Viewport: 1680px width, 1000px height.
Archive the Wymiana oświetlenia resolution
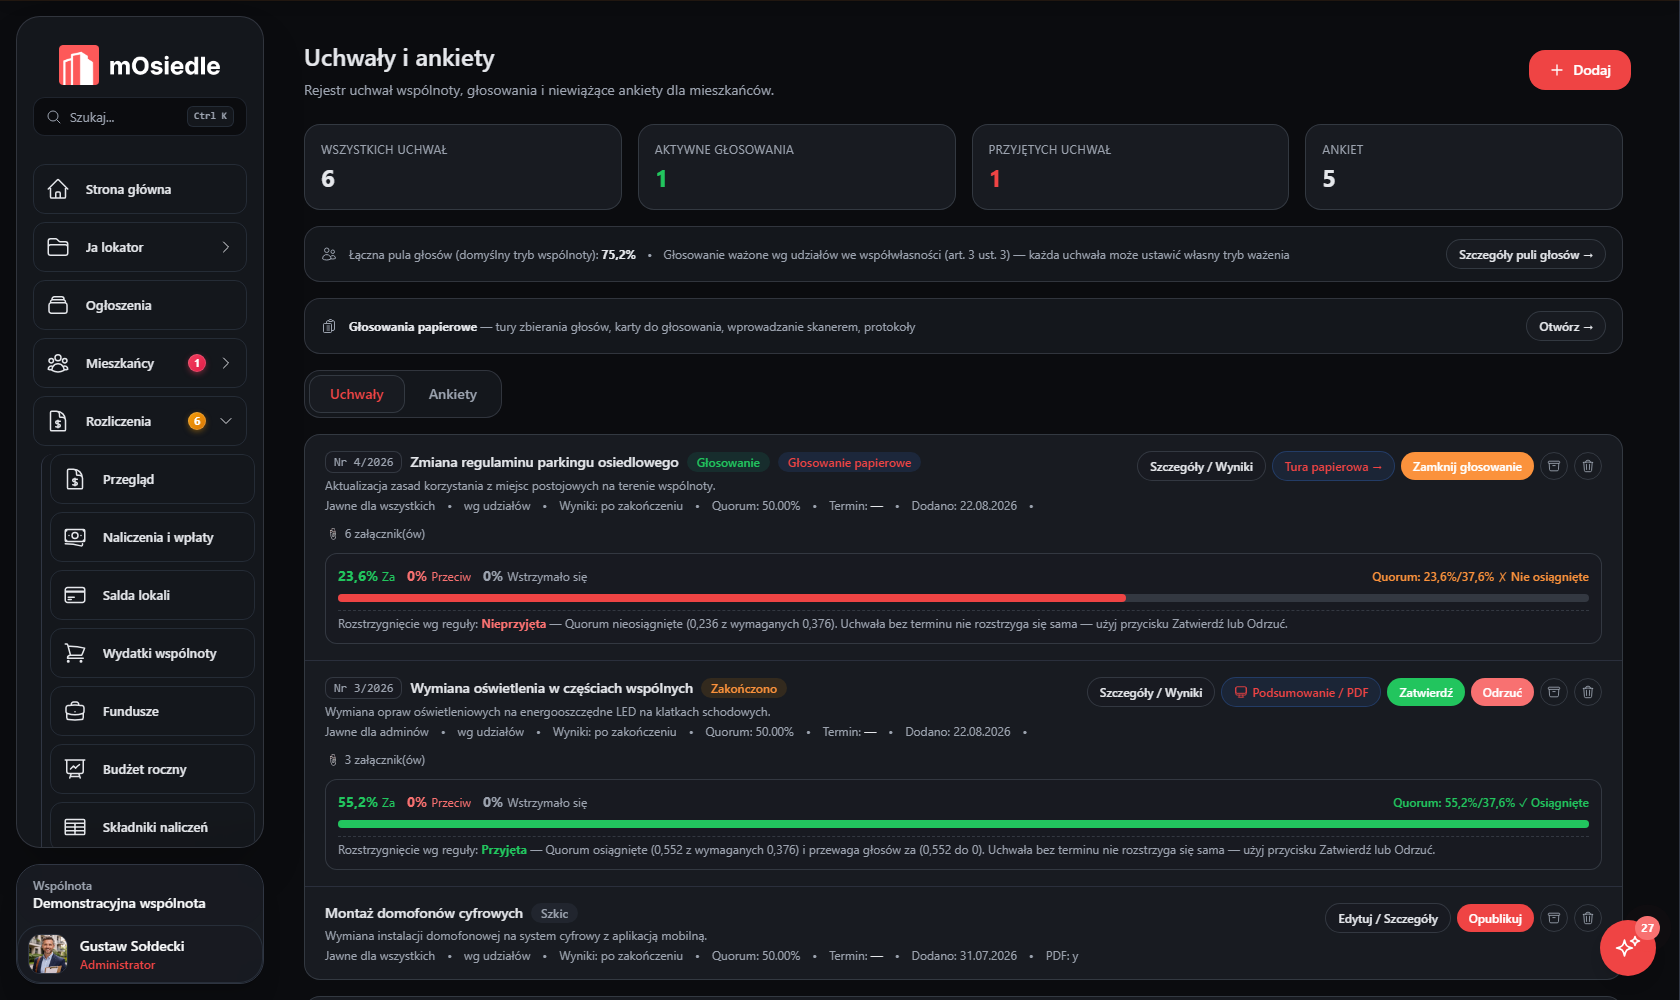point(1554,692)
